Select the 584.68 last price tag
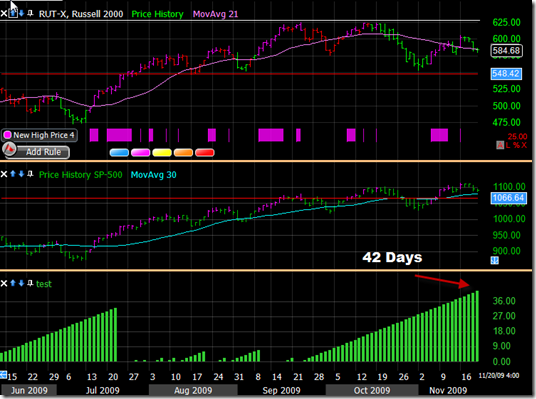Screen dimensions: 536x399 506,51
